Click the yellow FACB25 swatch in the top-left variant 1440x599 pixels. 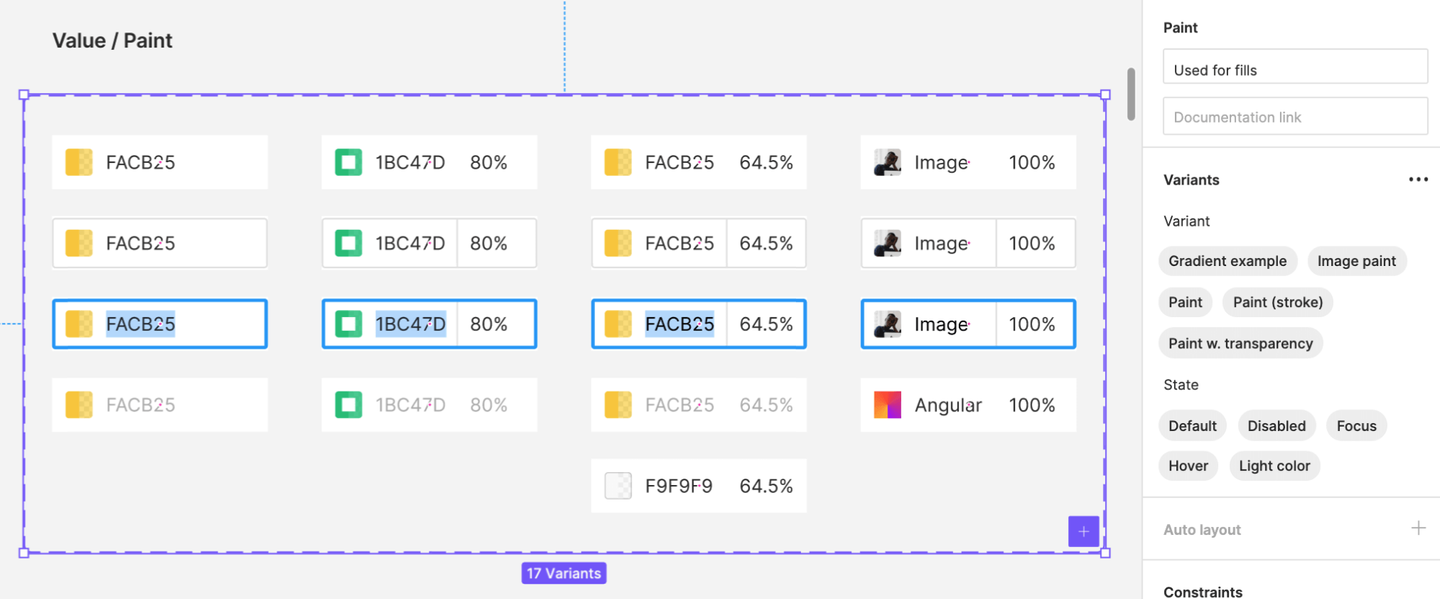[x=79, y=162]
